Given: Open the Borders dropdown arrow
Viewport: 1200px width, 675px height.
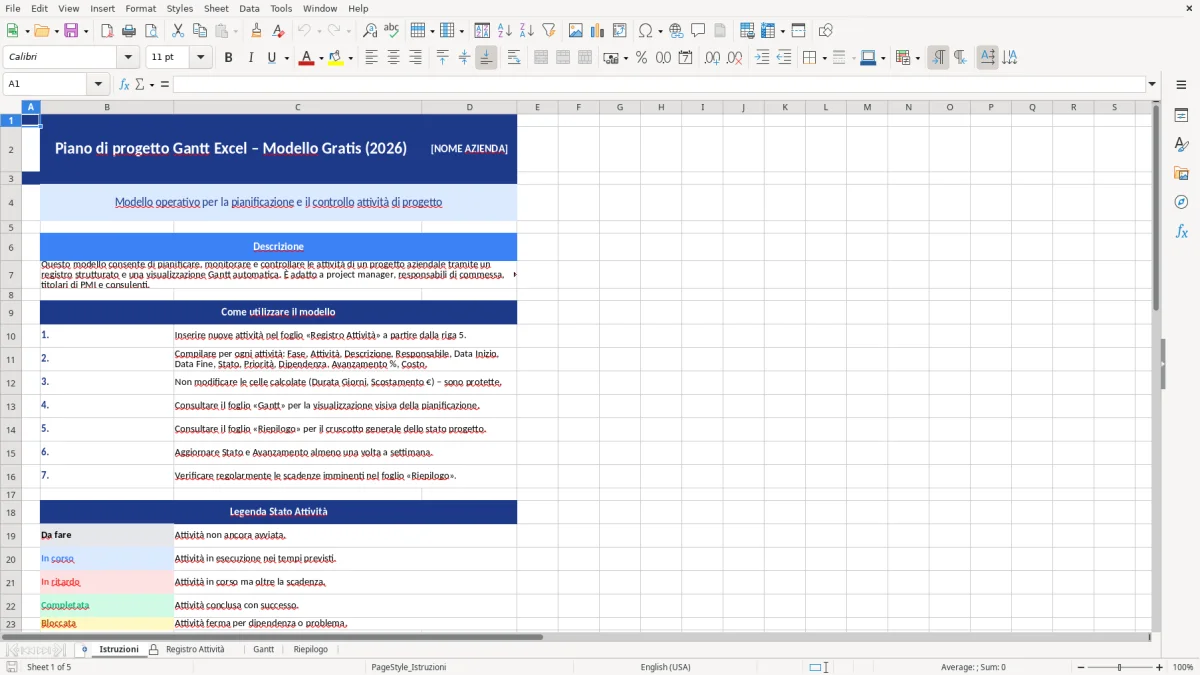Looking at the screenshot, I should pos(824,58).
